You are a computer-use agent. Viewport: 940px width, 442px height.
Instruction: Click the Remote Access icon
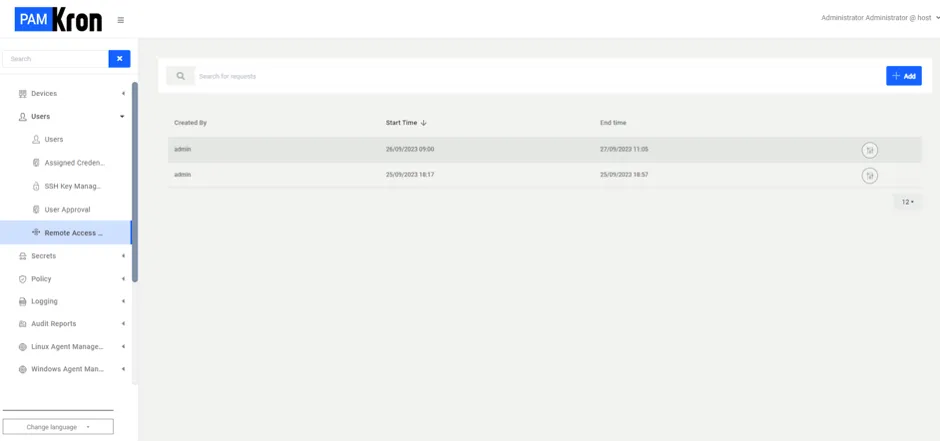click(36, 233)
